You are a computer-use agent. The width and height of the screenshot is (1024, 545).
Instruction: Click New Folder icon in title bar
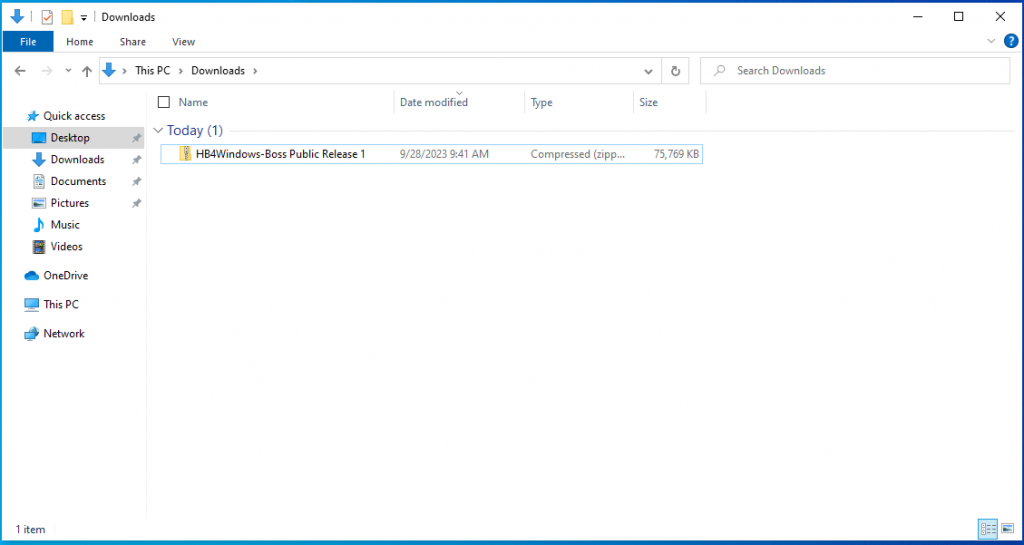(x=67, y=17)
